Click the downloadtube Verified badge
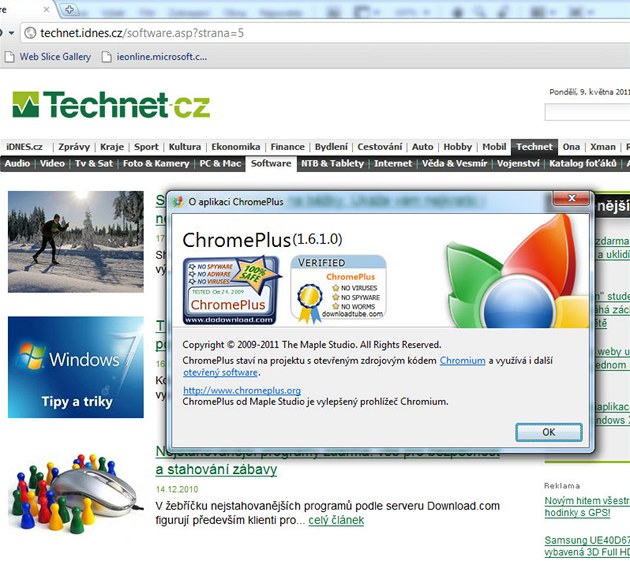 coord(338,287)
